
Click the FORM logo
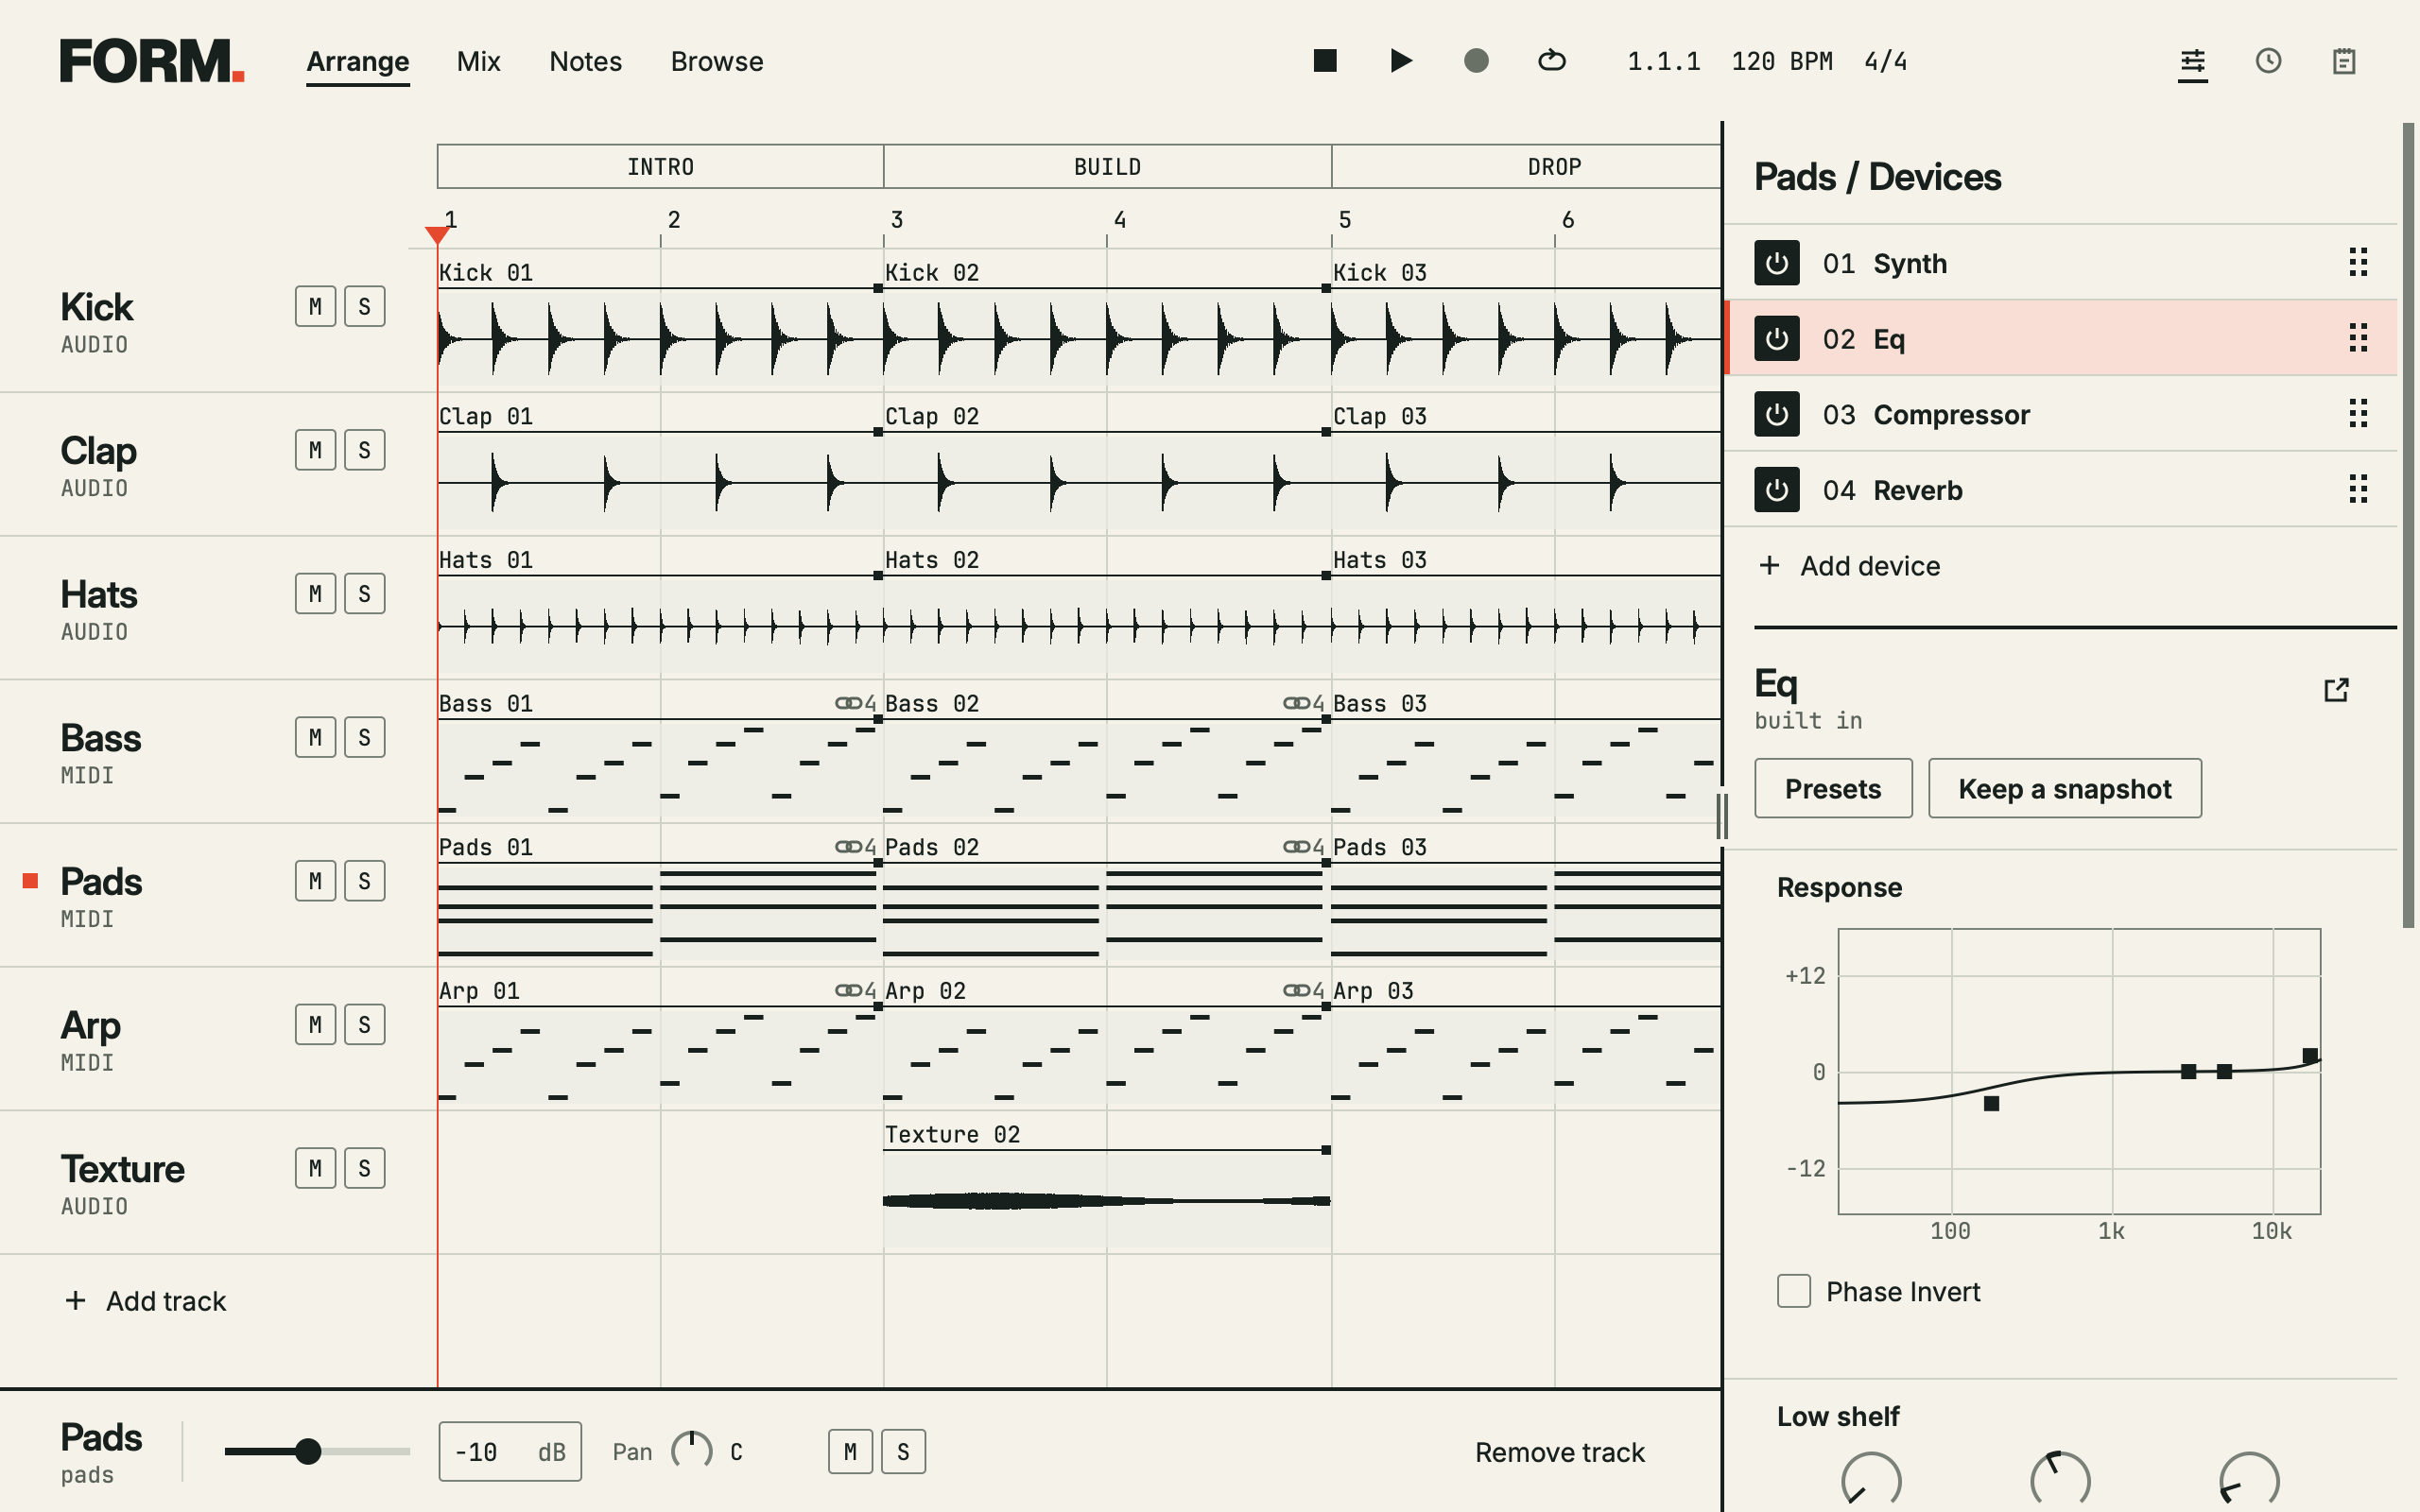pos(152,61)
